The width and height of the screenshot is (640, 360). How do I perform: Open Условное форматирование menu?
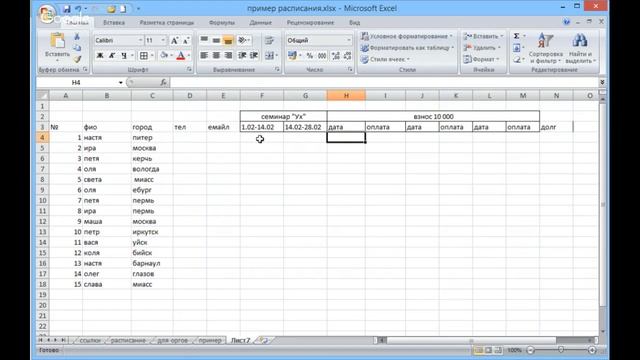pos(407,36)
